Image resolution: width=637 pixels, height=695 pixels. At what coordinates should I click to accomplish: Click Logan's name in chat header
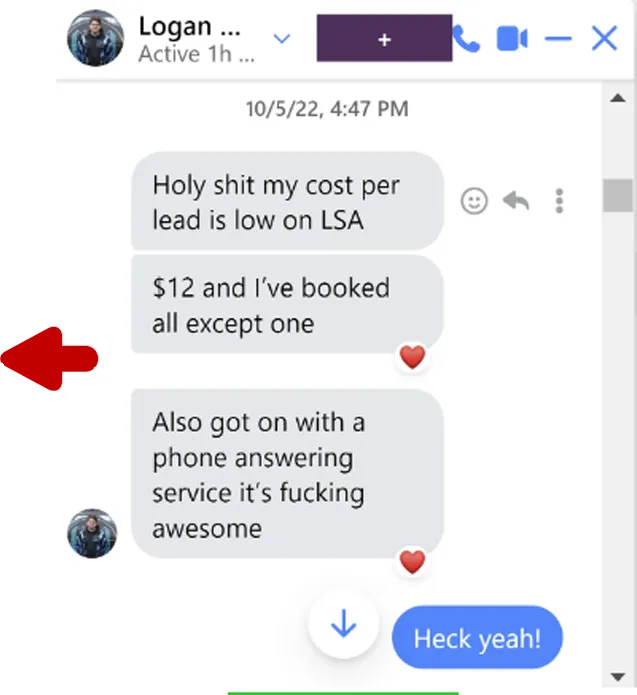[190, 27]
